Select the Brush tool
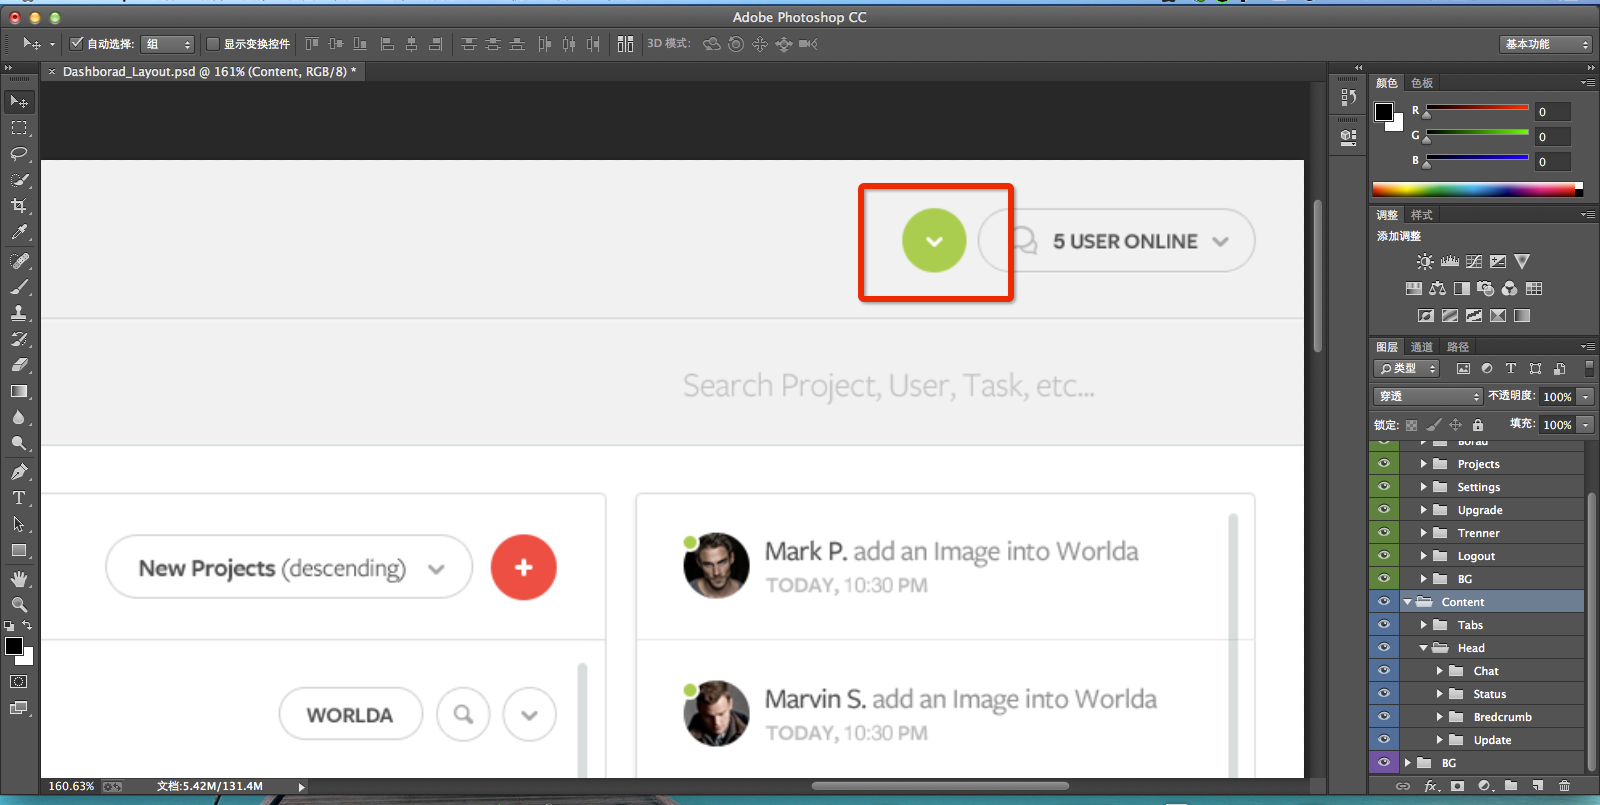The image size is (1600, 805). click(19, 287)
